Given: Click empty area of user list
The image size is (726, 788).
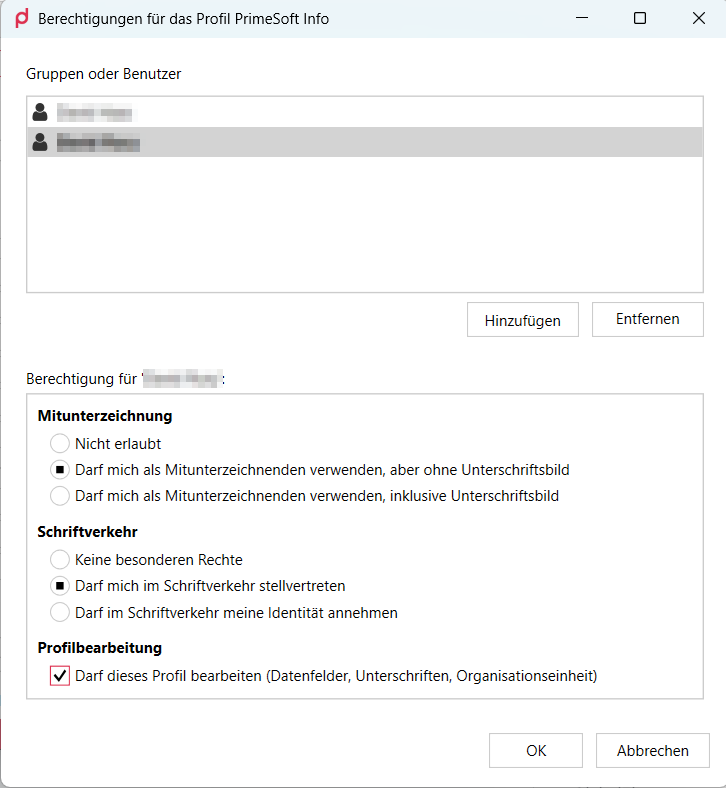Looking at the screenshot, I should (365, 224).
